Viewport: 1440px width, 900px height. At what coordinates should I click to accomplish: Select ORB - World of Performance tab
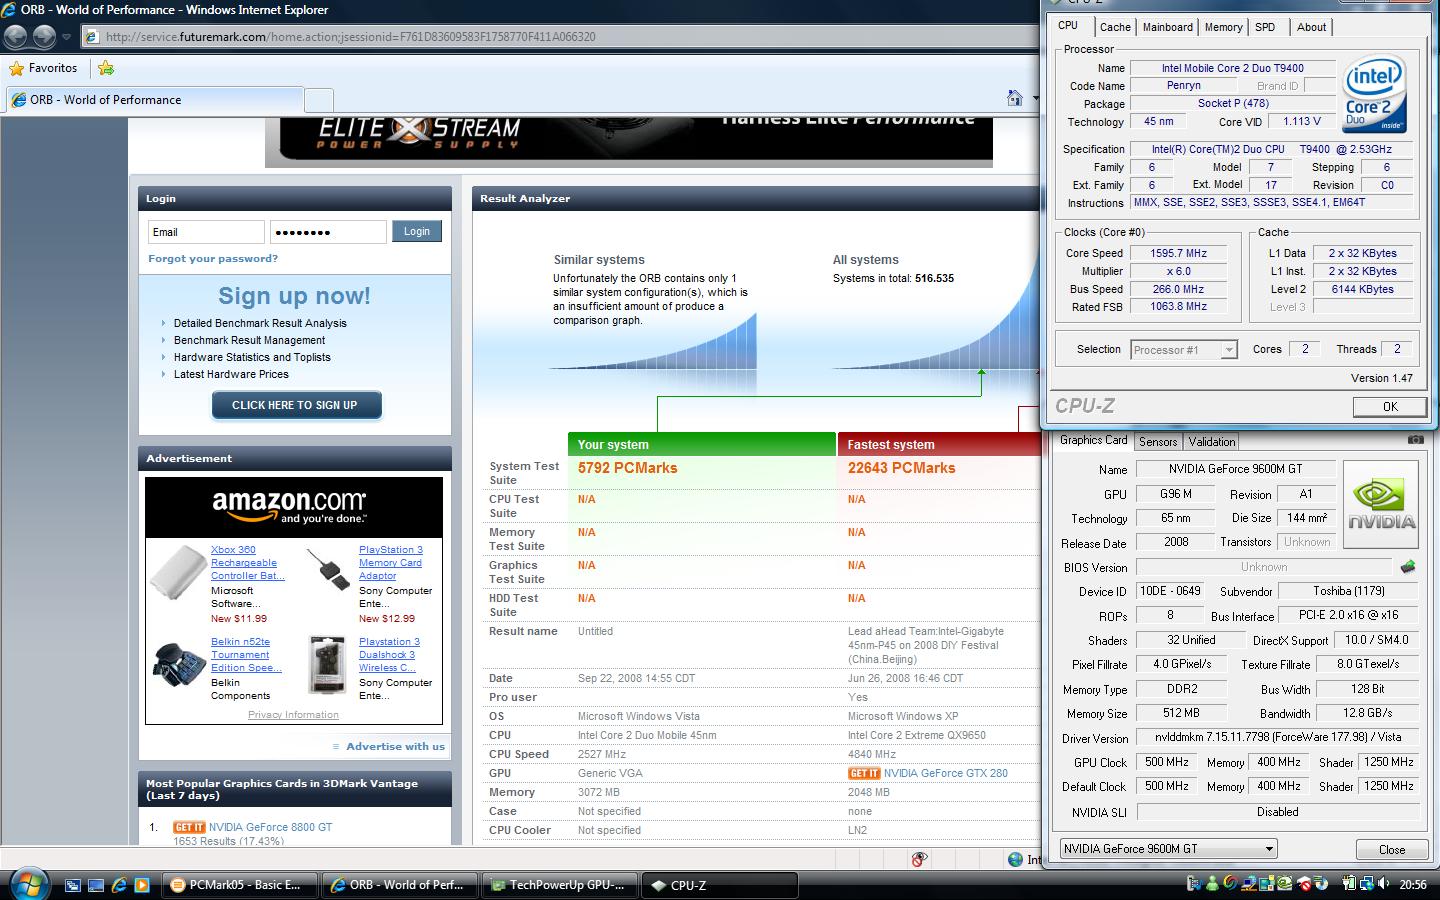(155, 100)
